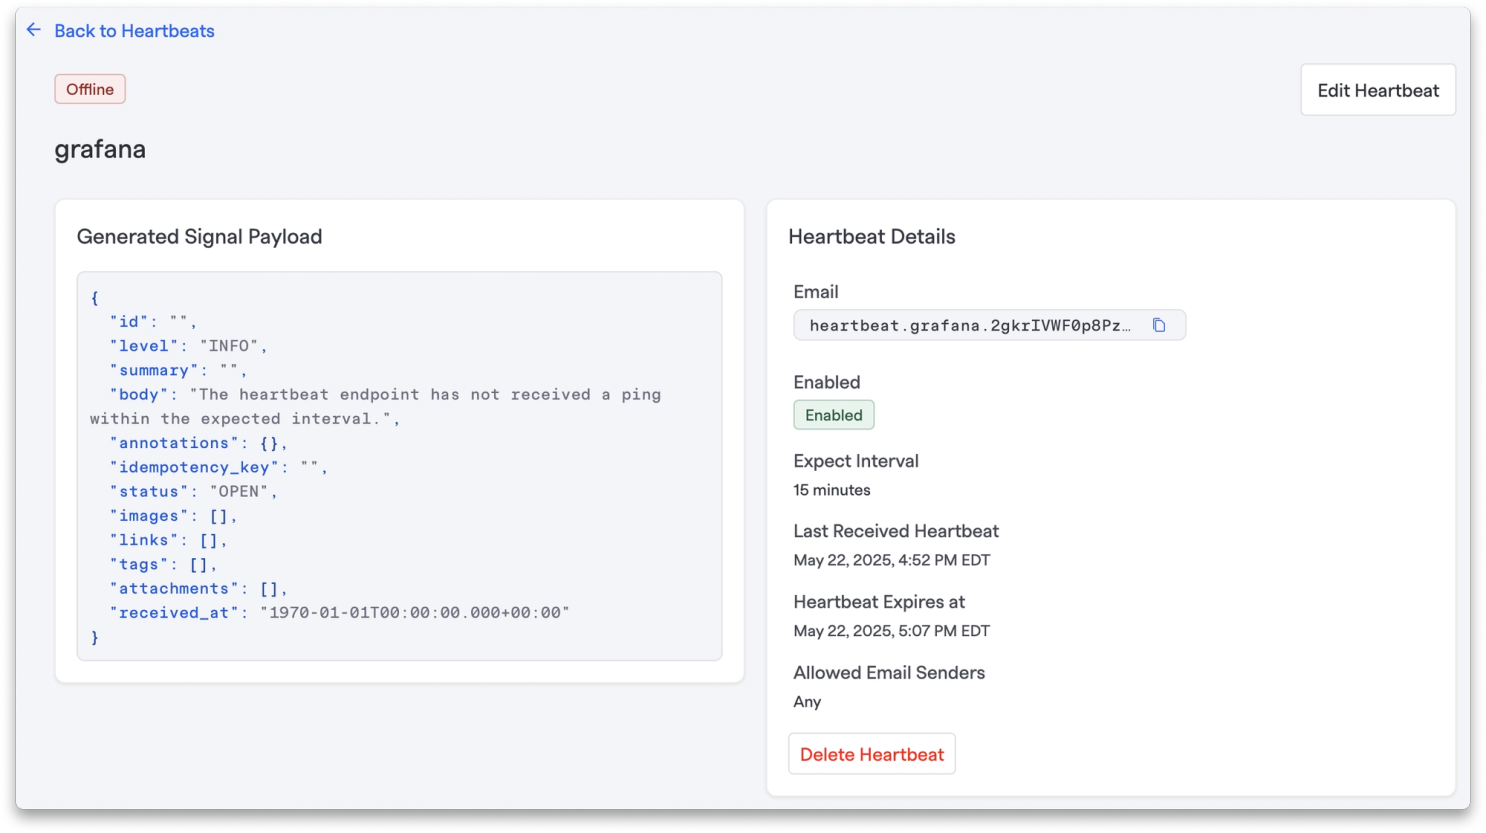The height and width of the screenshot is (833, 1486).
Task: Click the "id": "" payload line
Action: click(154, 322)
